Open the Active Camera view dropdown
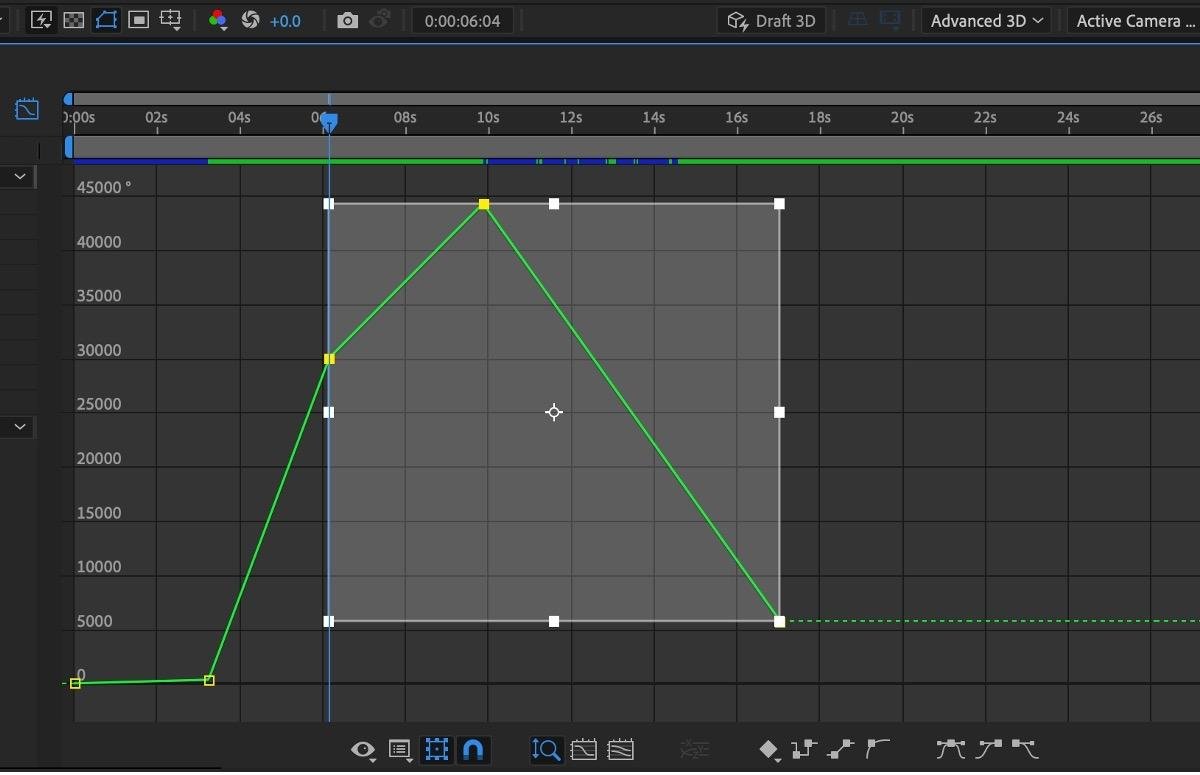This screenshot has height=775, width=1200. 1133,20
